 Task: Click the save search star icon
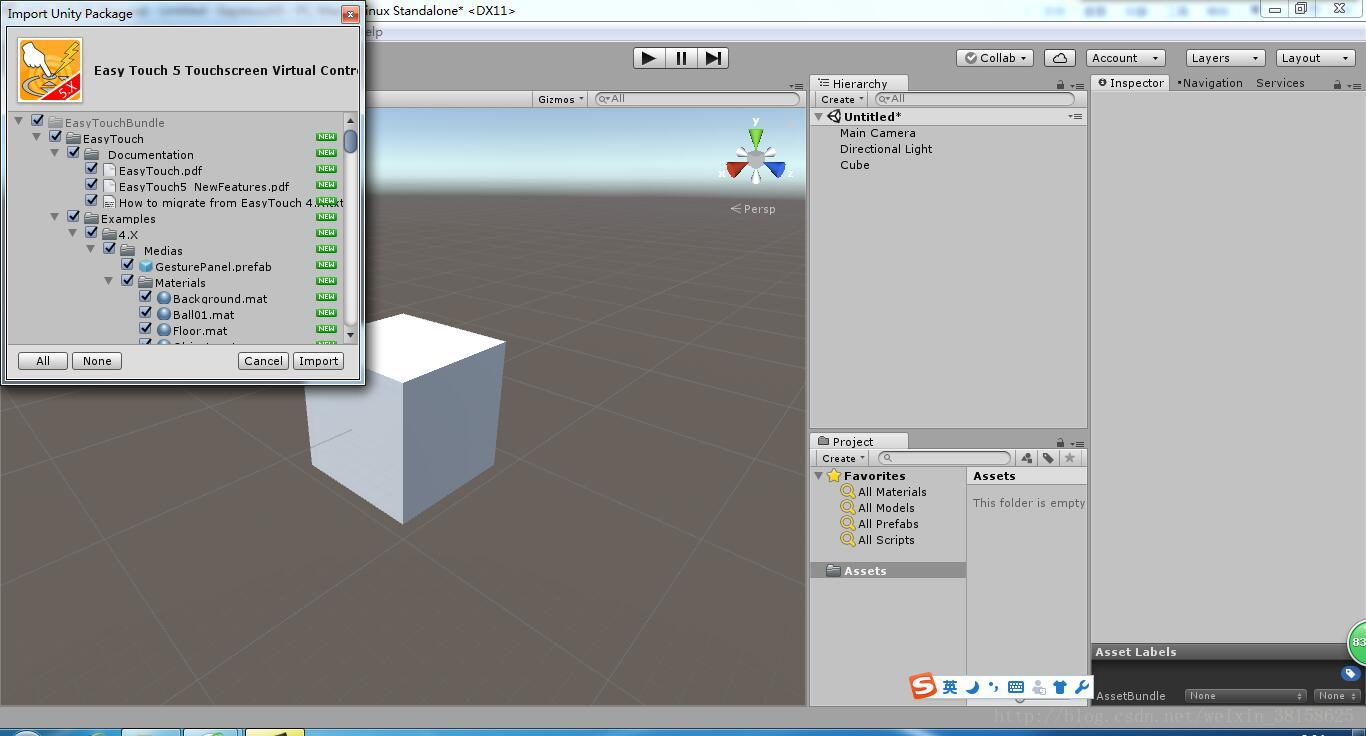pos(1070,458)
